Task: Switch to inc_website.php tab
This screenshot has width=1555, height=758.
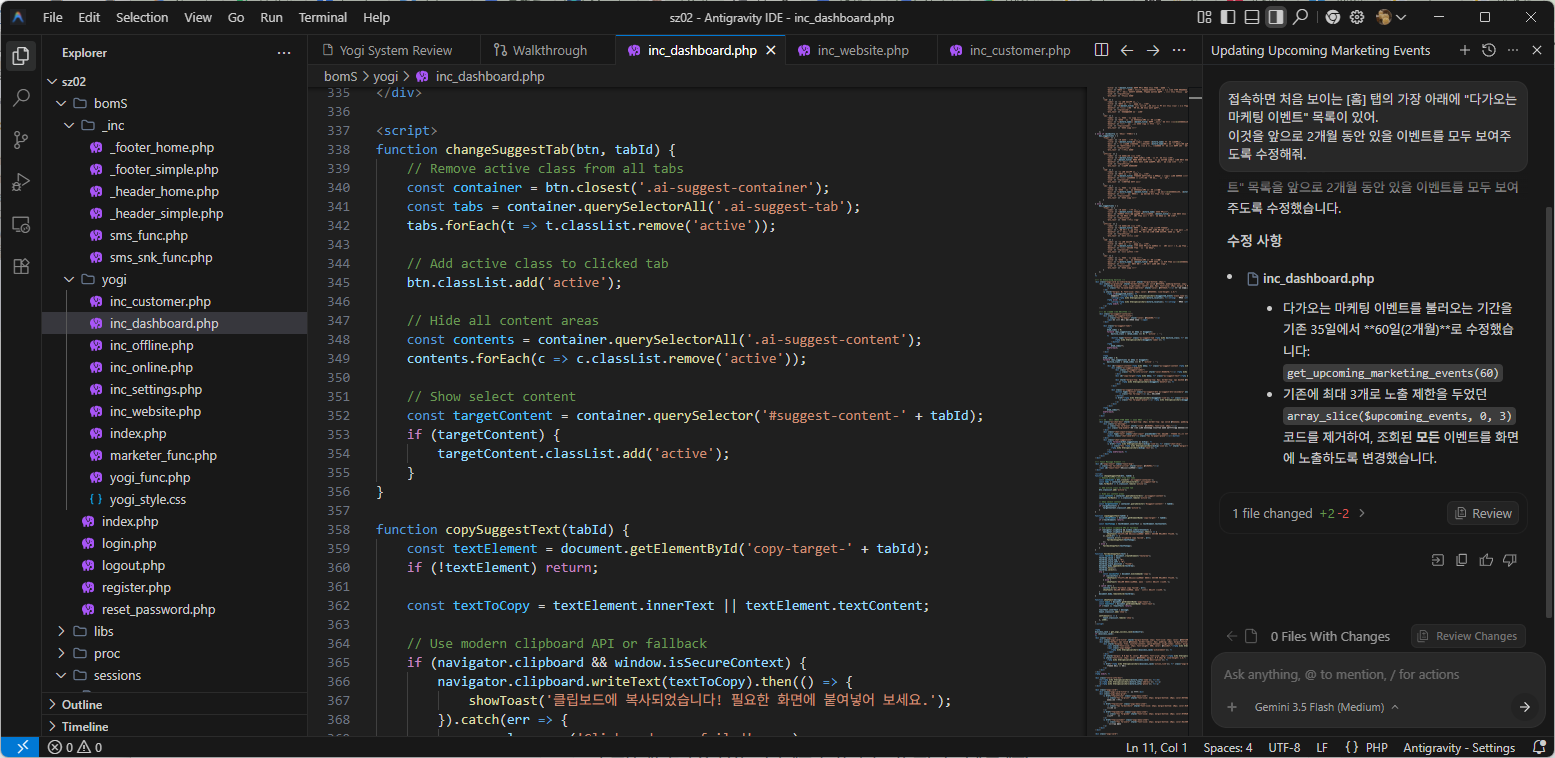Action: (x=862, y=50)
